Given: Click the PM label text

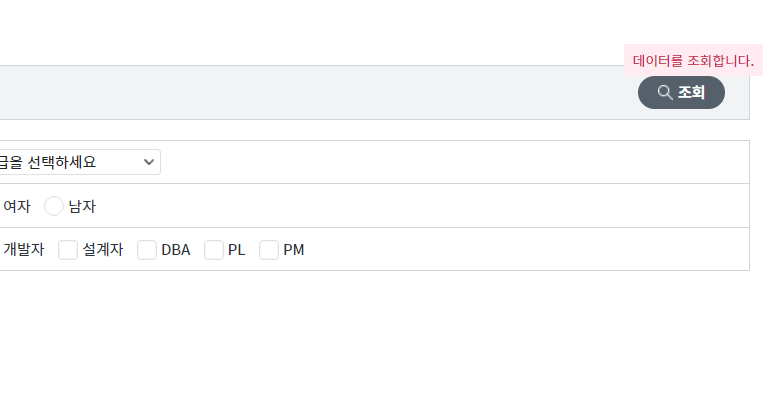Looking at the screenshot, I should pyautogui.click(x=294, y=250).
